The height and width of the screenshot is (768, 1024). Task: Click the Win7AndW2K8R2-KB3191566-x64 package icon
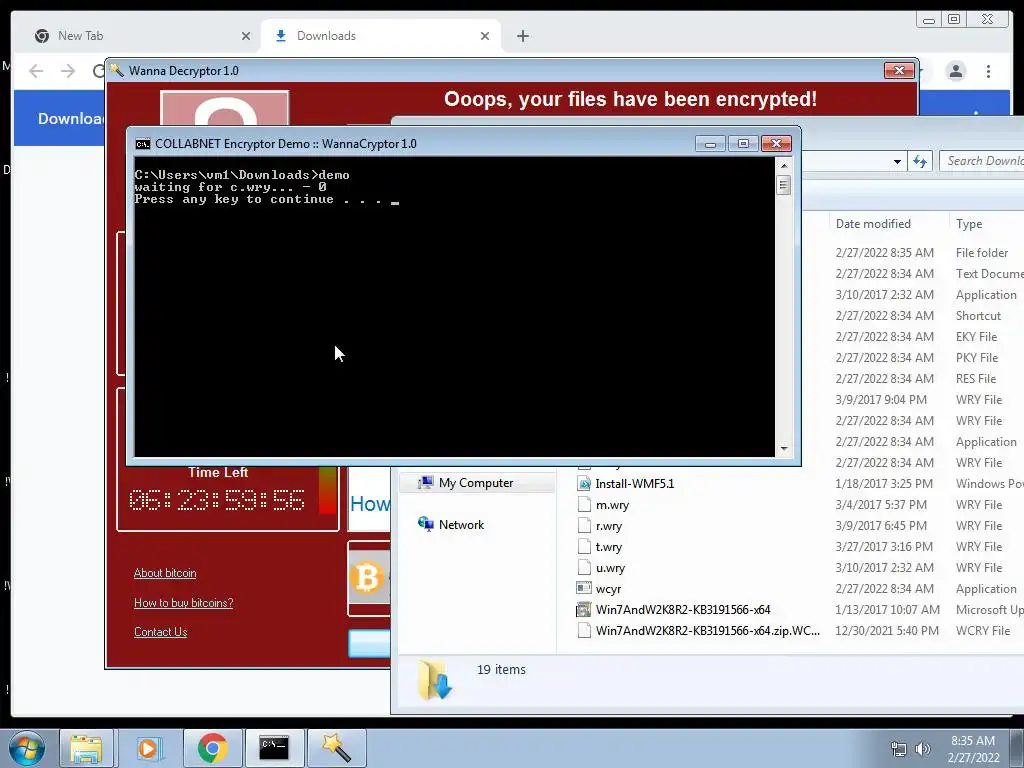[584, 609]
